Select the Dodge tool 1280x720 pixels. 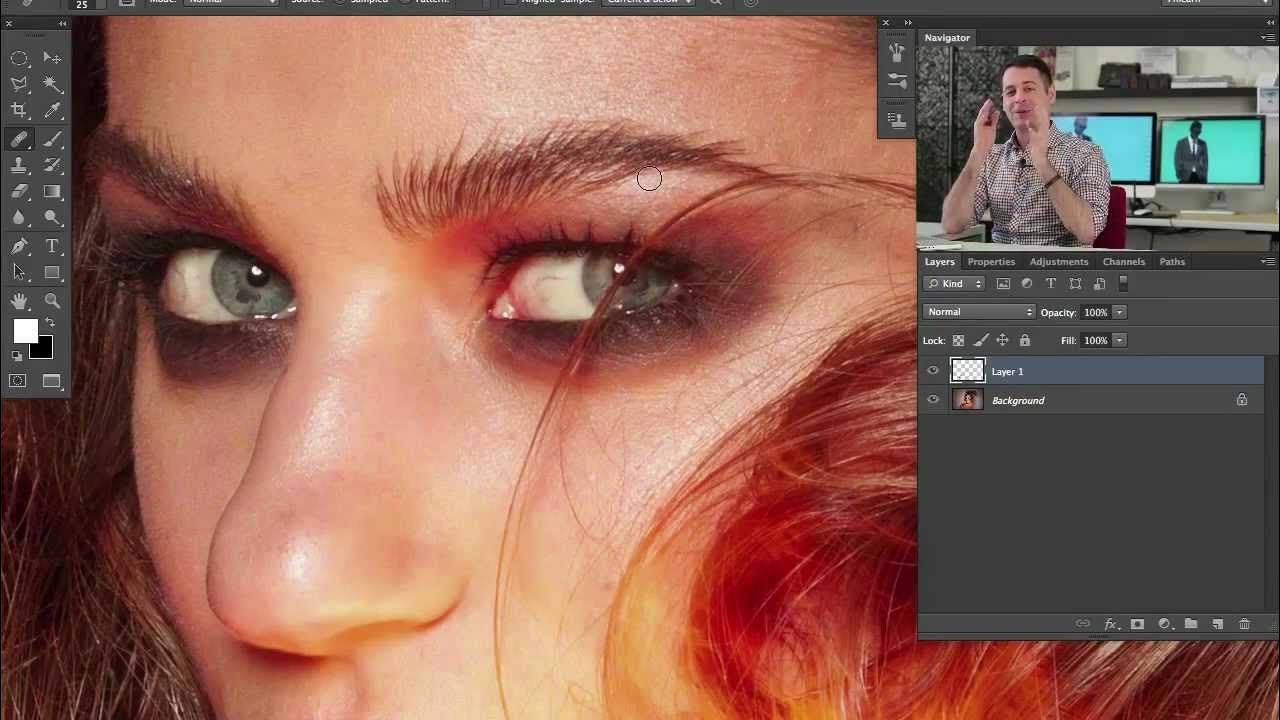pyautogui.click(x=52, y=218)
